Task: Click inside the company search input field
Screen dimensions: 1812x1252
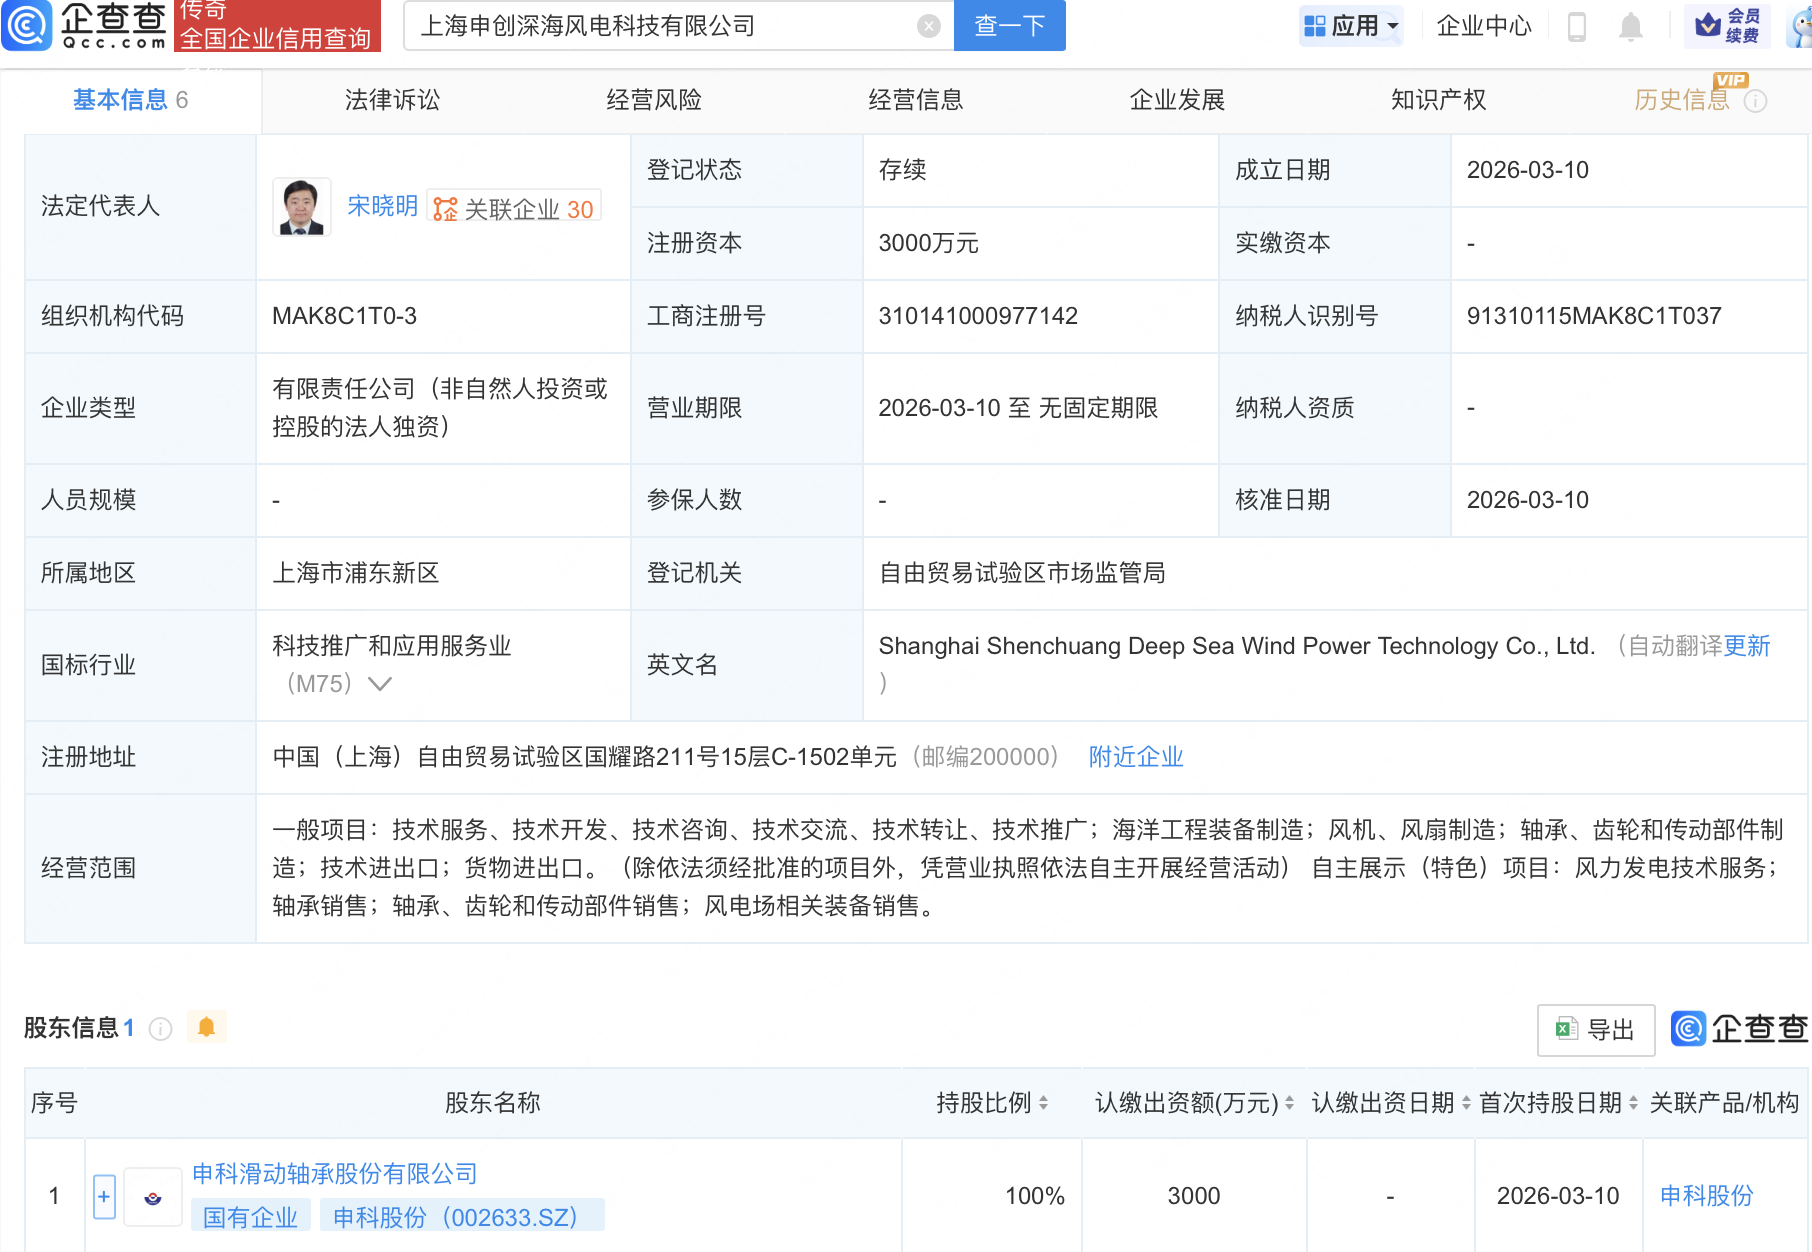Action: [x=650, y=27]
